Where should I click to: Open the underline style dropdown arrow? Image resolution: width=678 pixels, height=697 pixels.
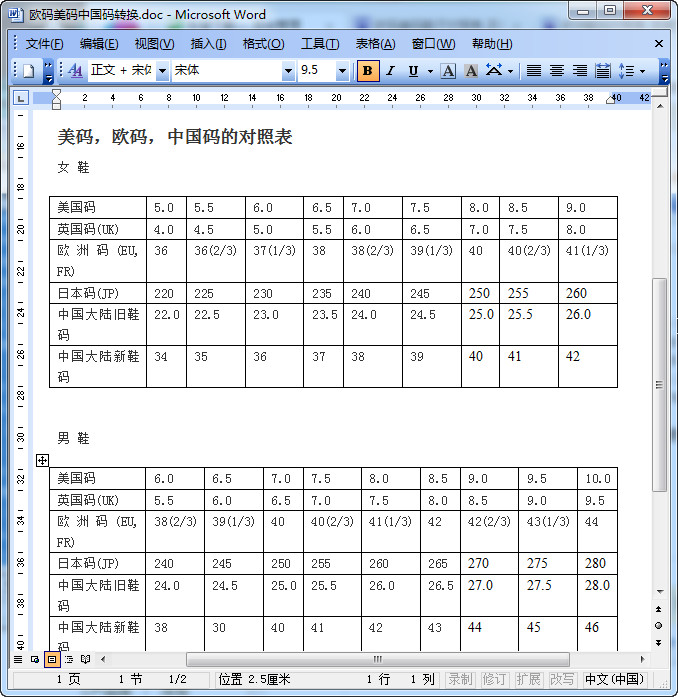pyautogui.click(x=430, y=71)
